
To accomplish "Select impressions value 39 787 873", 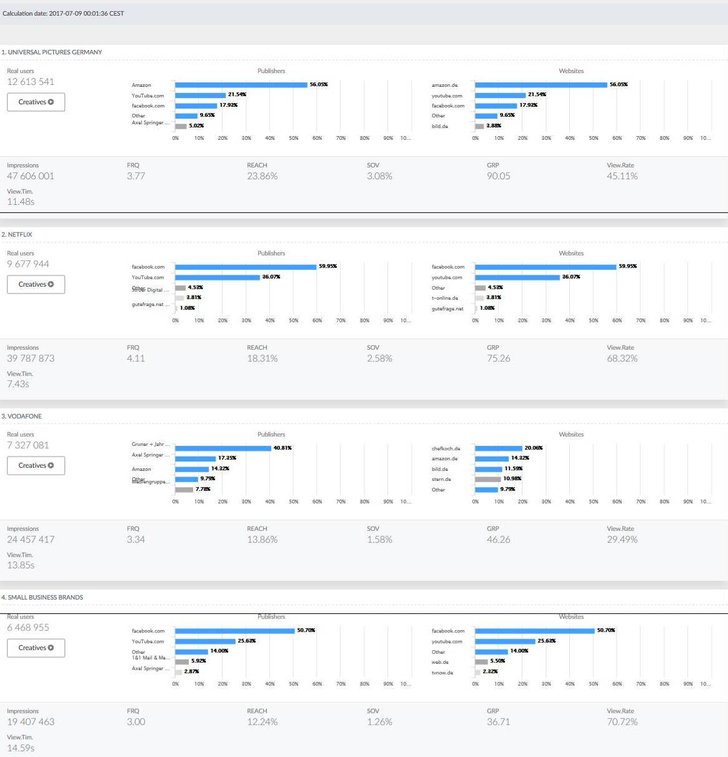I will [x=30, y=359].
